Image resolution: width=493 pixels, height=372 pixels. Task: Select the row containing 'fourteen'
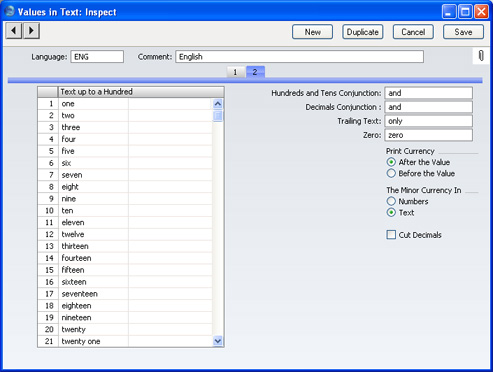coord(125,258)
